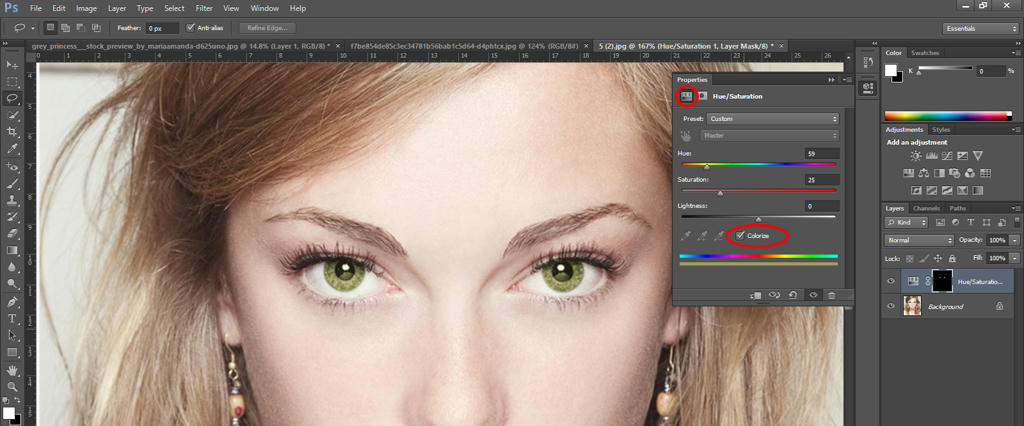The width and height of the screenshot is (1024, 426).
Task: Select the Rectangular Marquee tool
Action: [12, 82]
